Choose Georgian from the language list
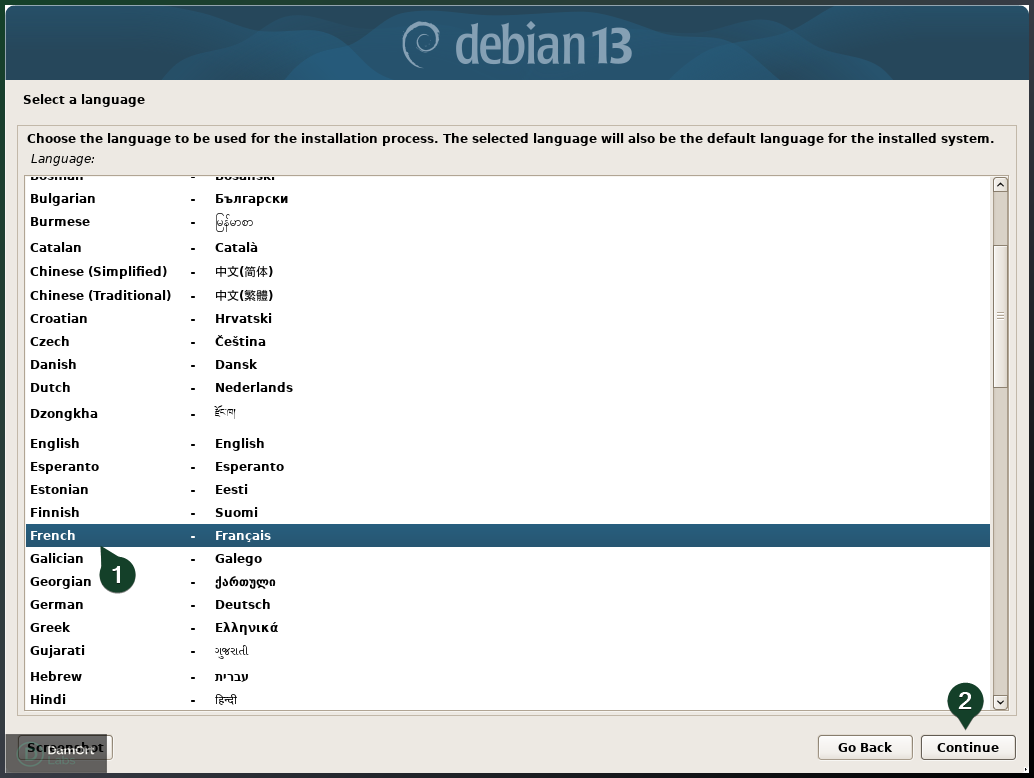The image size is (1034, 778). coord(150,581)
